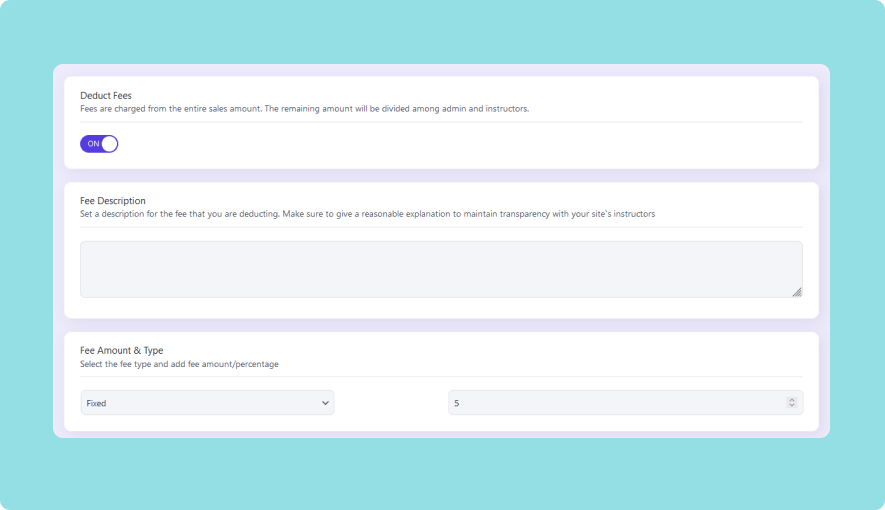Click the white knob of the ON switch
Image resolution: width=885 pixels, height=510 pixels.
[x=110, y=144]
